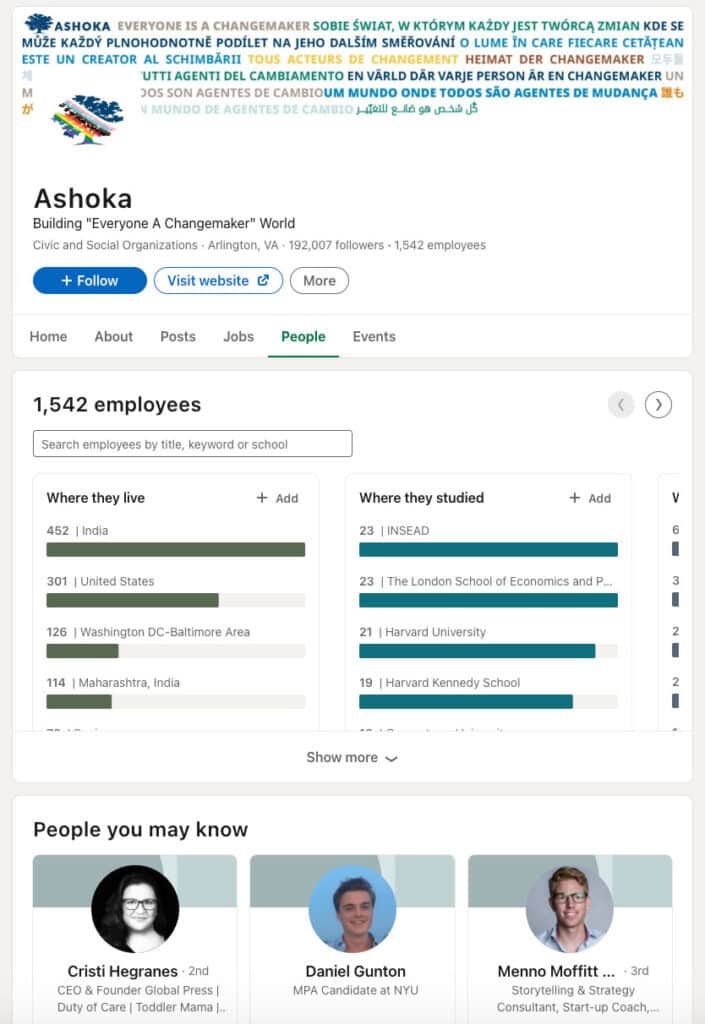The width and height of the screenshot is (705, 1024).
Task: Click the People you may know heading
Action: (140, 829)
